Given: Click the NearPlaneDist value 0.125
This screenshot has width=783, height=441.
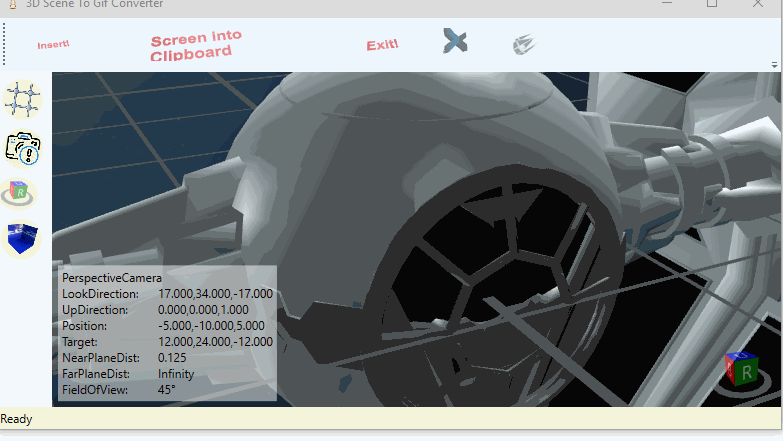Looking at the screenshot, I should pyautogui.click(x=172, y=358).
